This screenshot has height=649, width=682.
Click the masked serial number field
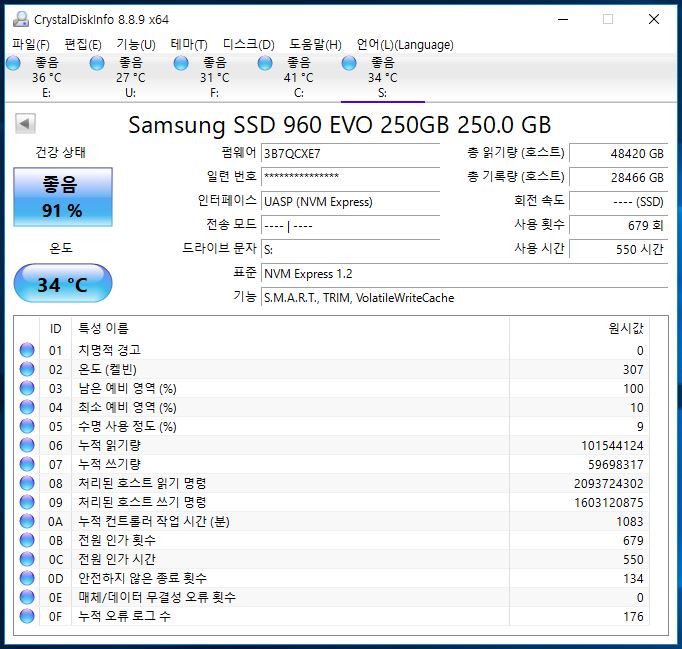coord(351,177)
